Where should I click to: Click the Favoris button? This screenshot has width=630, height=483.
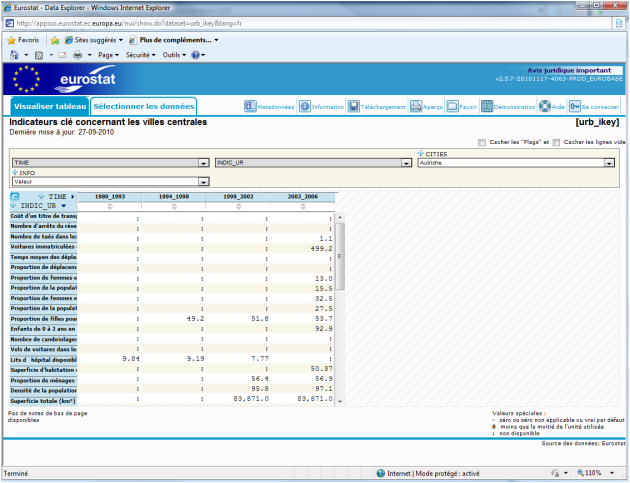pyautogui.click(x=23, y=40)
